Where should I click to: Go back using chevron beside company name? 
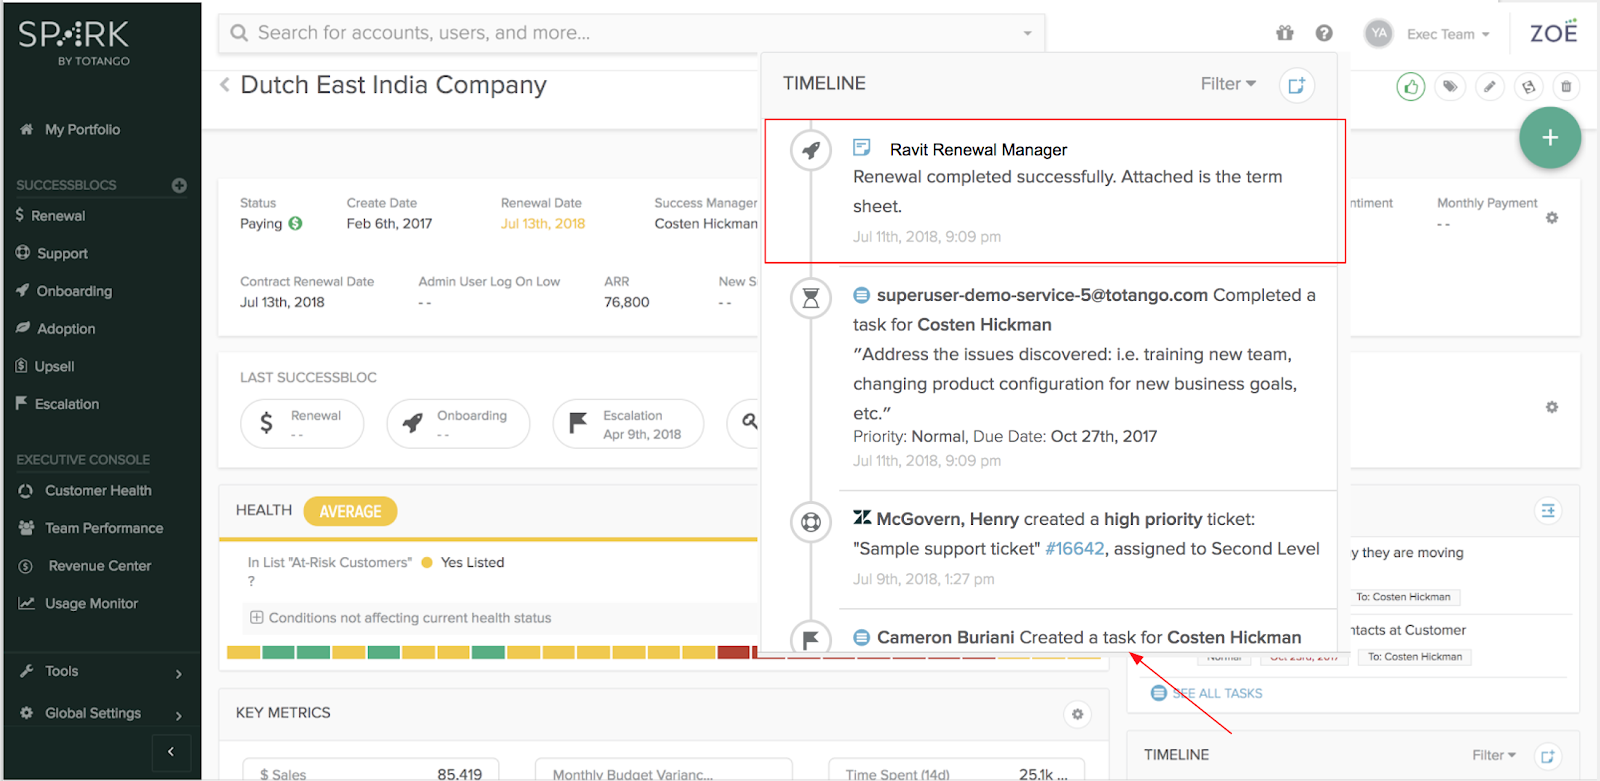225,85
